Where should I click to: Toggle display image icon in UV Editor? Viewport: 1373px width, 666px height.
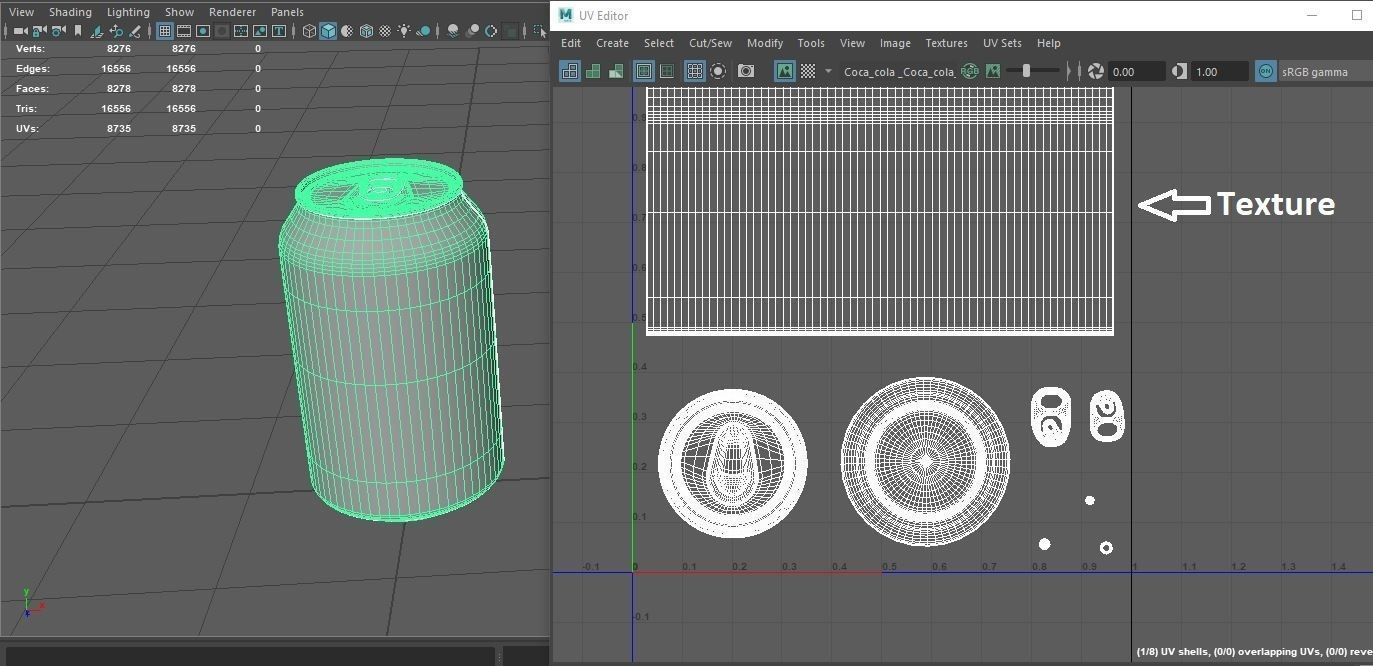click(784, 71)
